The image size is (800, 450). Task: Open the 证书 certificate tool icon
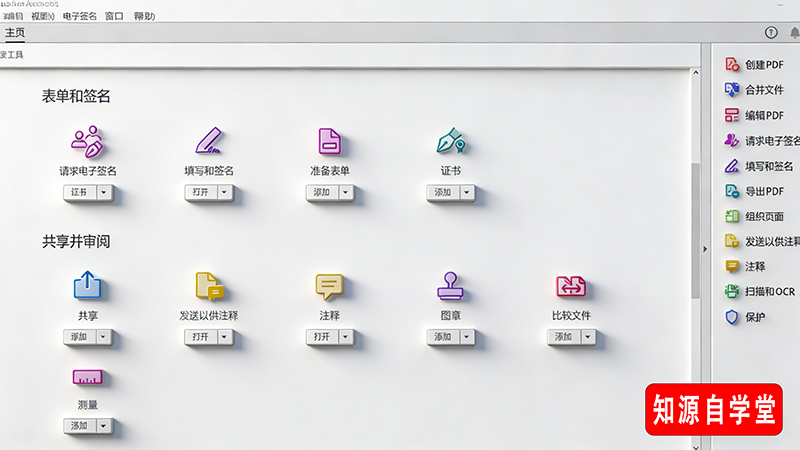450,141
